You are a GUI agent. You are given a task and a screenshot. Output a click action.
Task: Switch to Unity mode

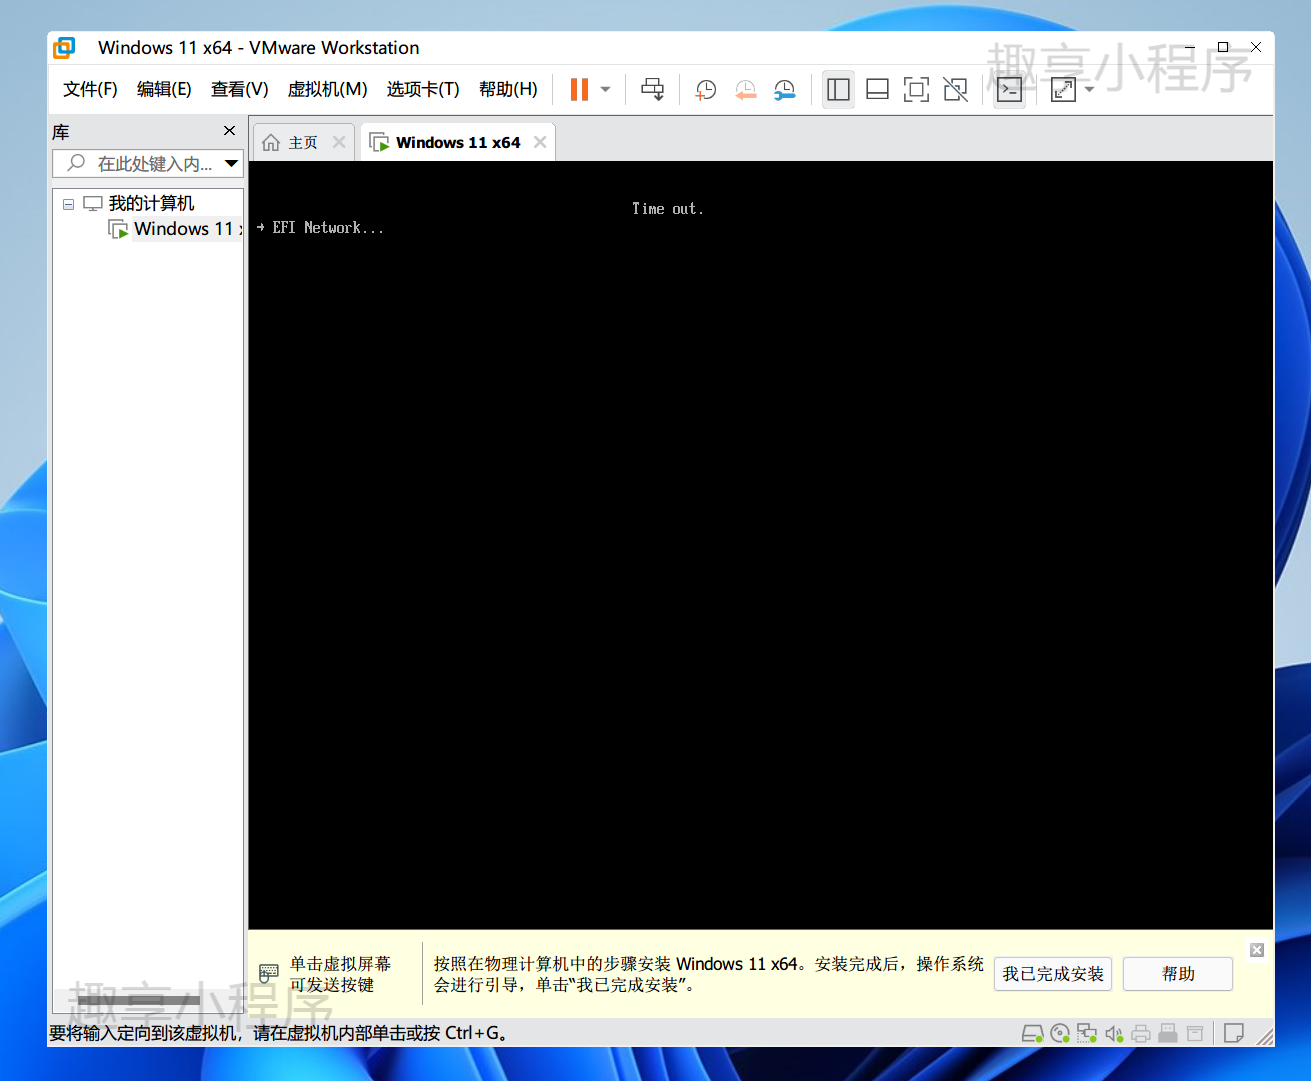(956, 90)
